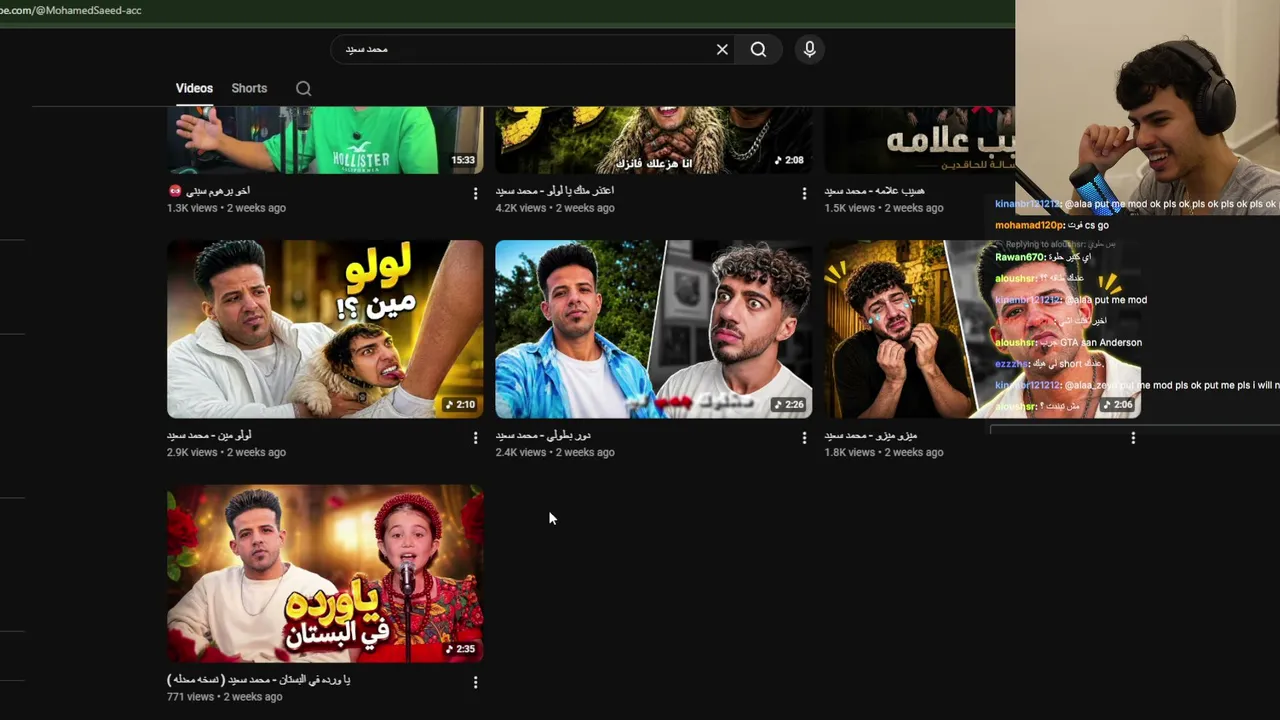Click the 2:26 duration badge
This screenshot has height=720, width=1280.
pos(789,405)
